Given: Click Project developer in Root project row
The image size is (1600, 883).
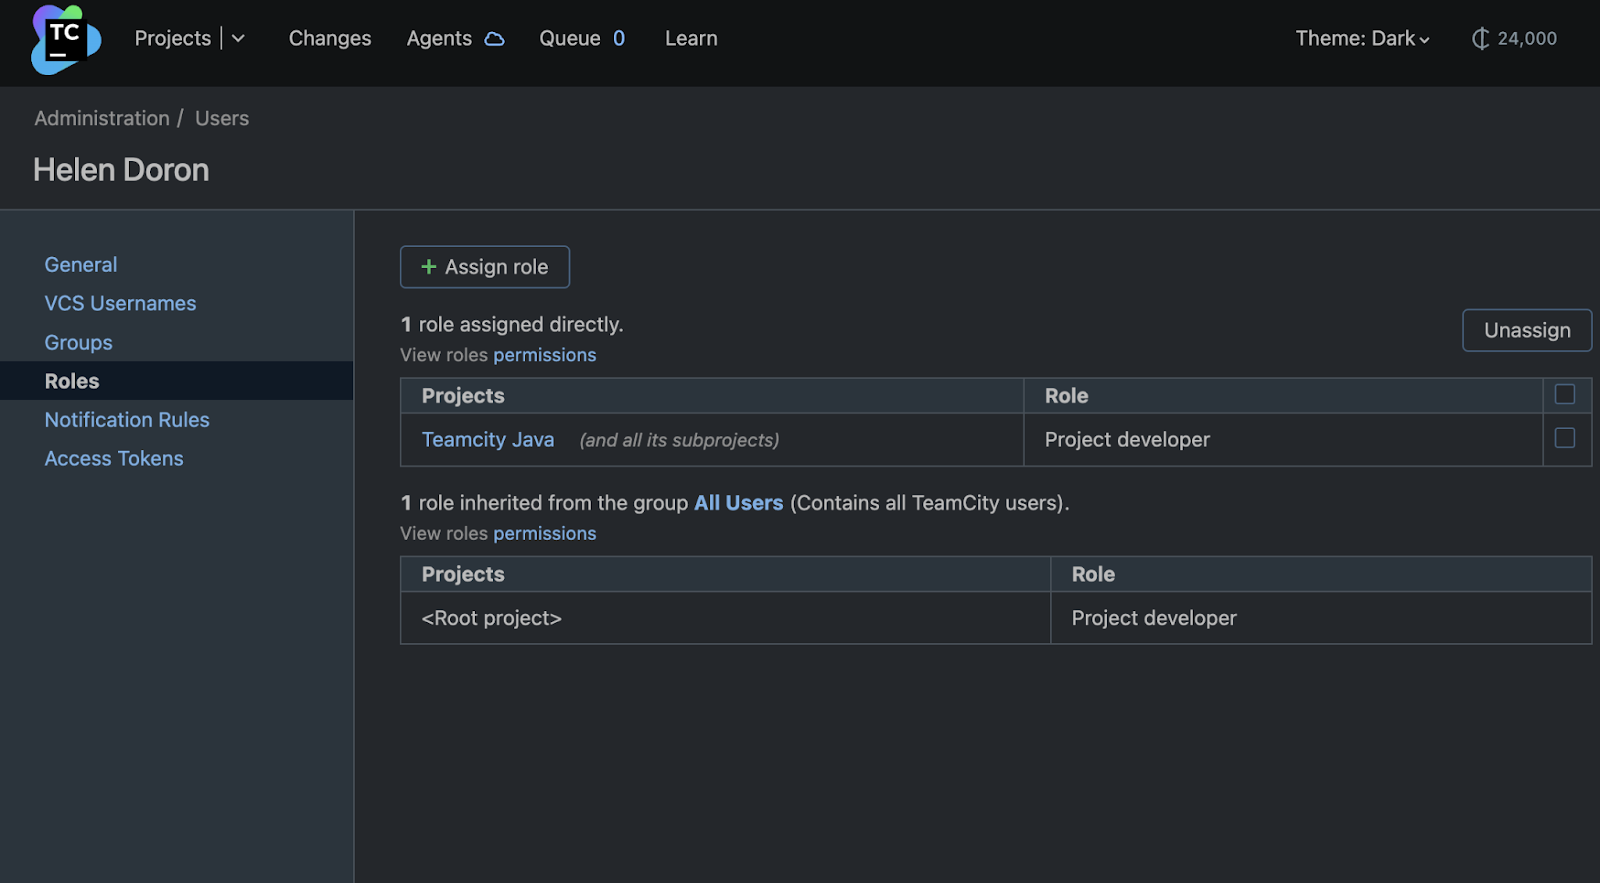Looking at the screenshot, I should click(x=1154, y=618).
